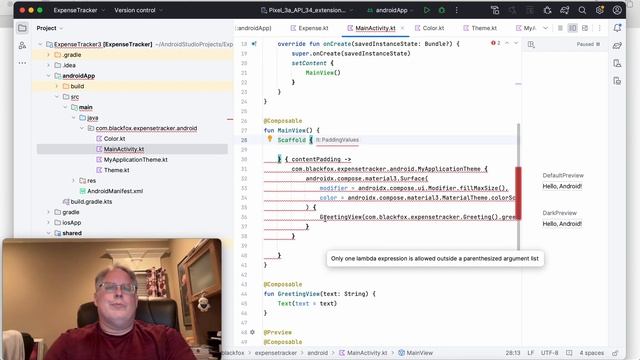Open the Gradle tool window icon
Image resolution: width=640 pixels, height=360 pixels.
[x=617, y=45]
